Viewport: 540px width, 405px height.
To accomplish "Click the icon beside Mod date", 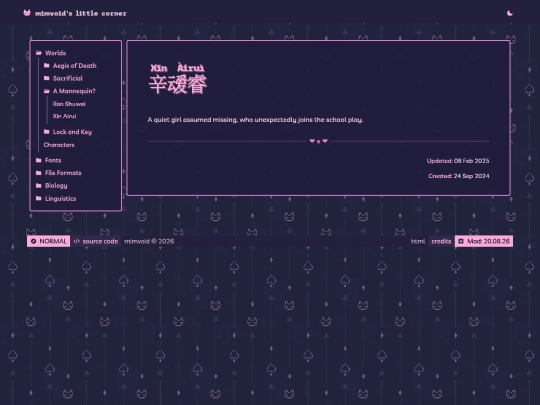I will point(461,241).
